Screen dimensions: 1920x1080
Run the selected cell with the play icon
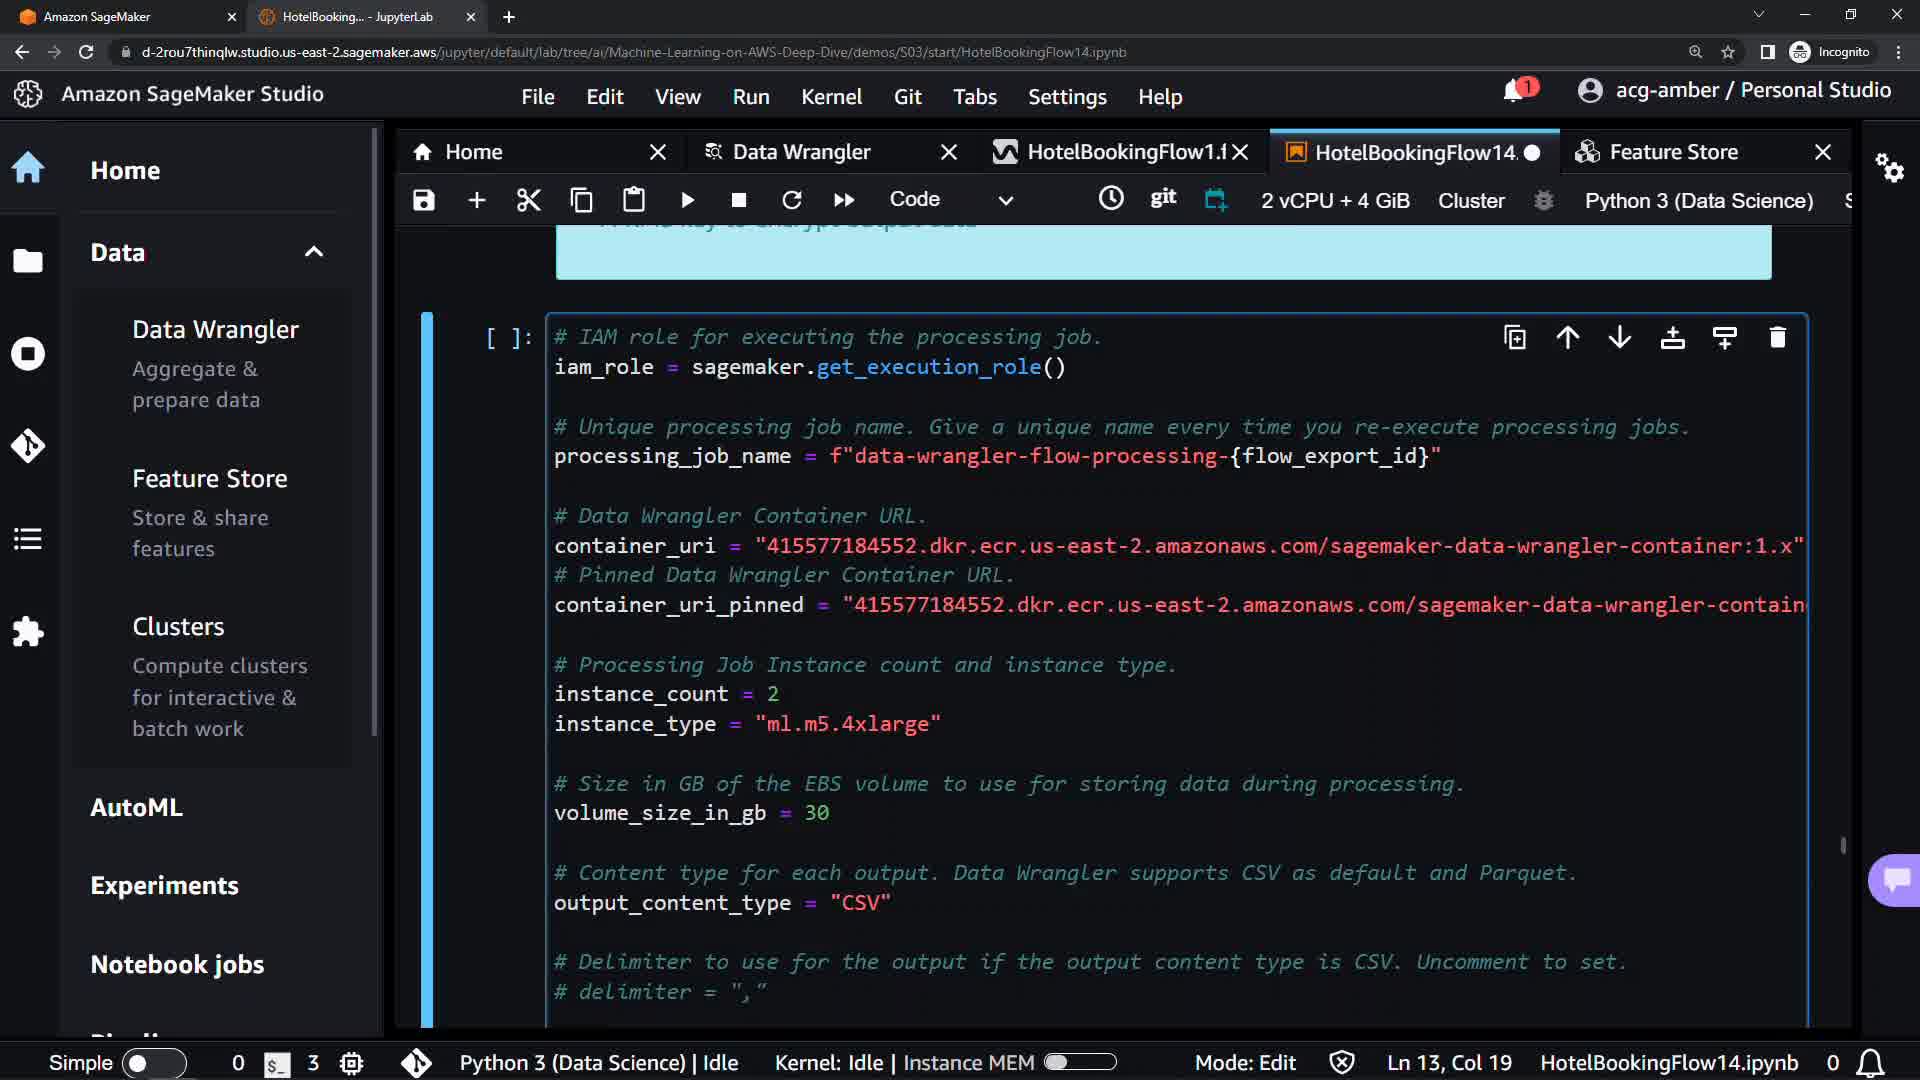687,200
